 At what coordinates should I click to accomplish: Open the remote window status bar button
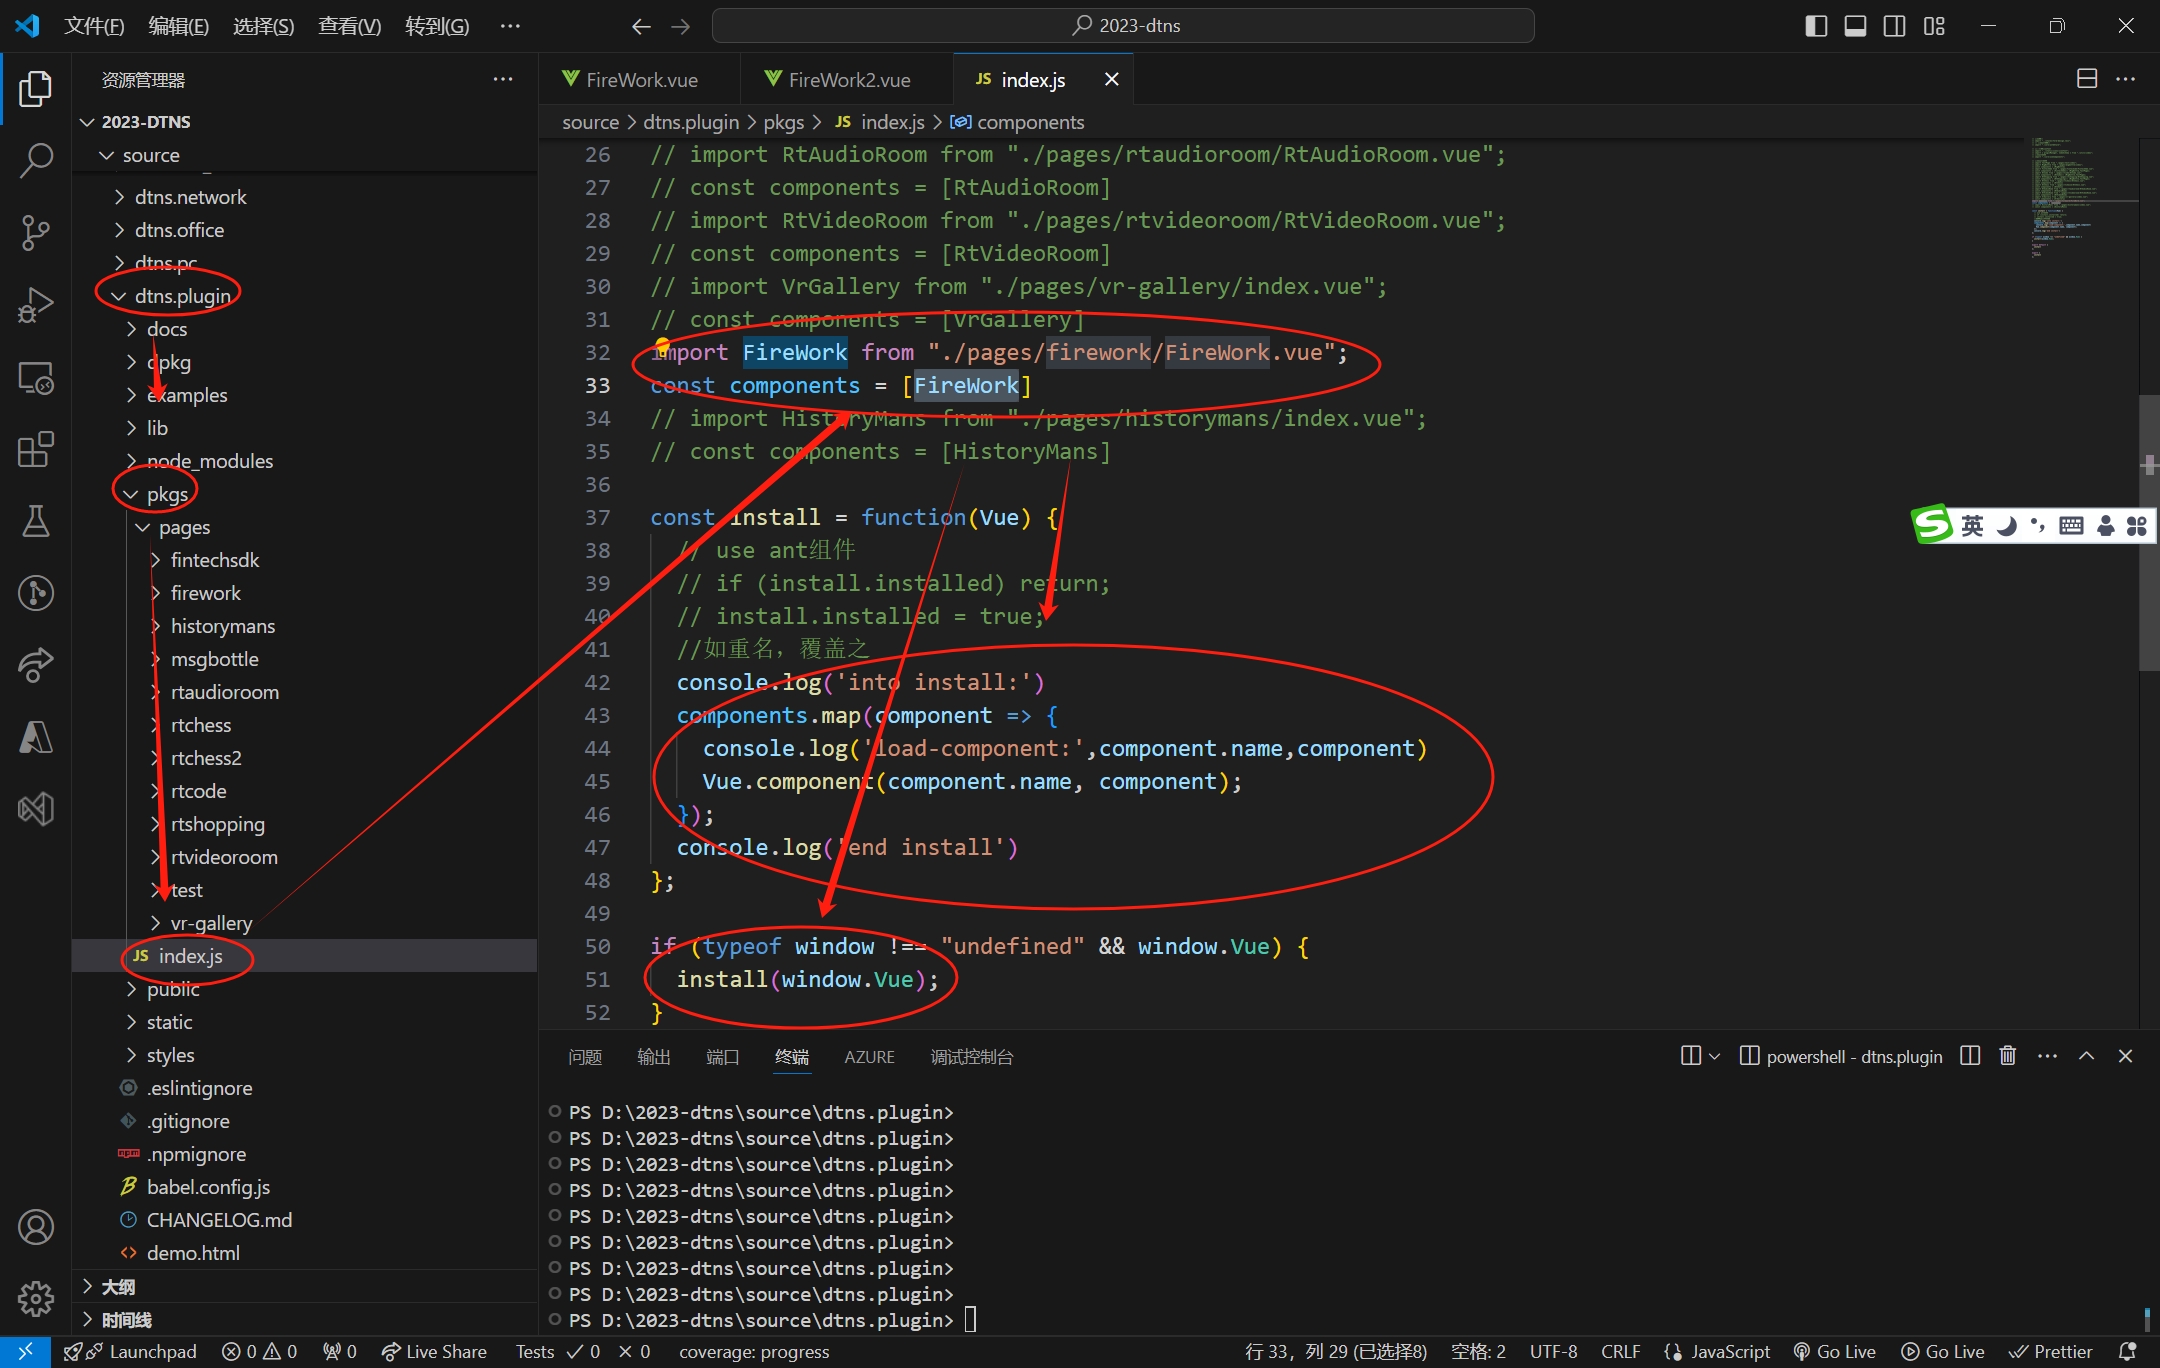tap(26, 1351)
